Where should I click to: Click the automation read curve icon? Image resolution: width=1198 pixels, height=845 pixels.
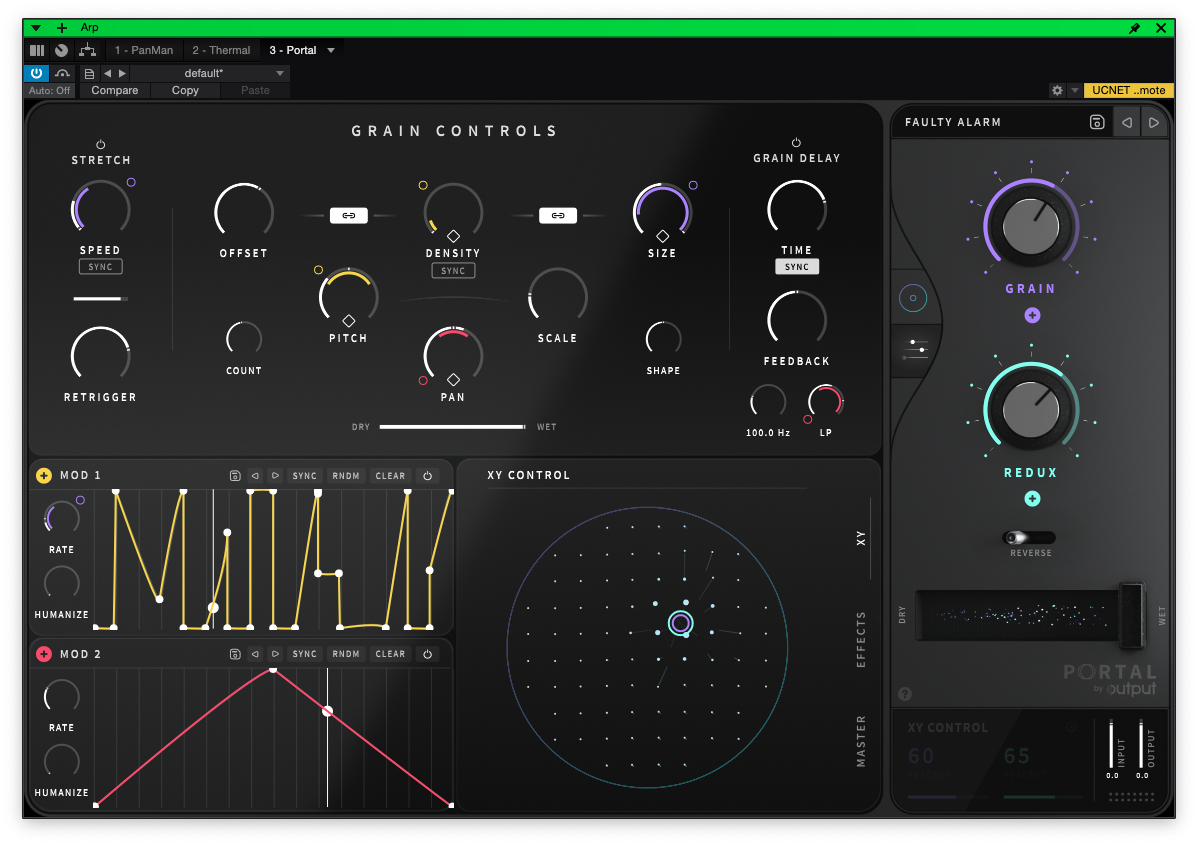63,73
